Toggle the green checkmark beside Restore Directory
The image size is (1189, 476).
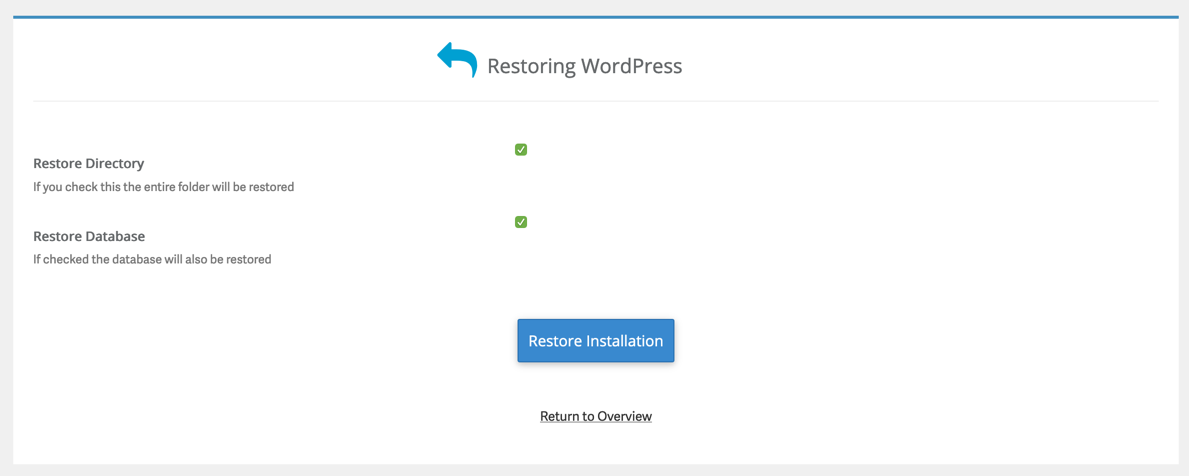[x=521, y=150]
